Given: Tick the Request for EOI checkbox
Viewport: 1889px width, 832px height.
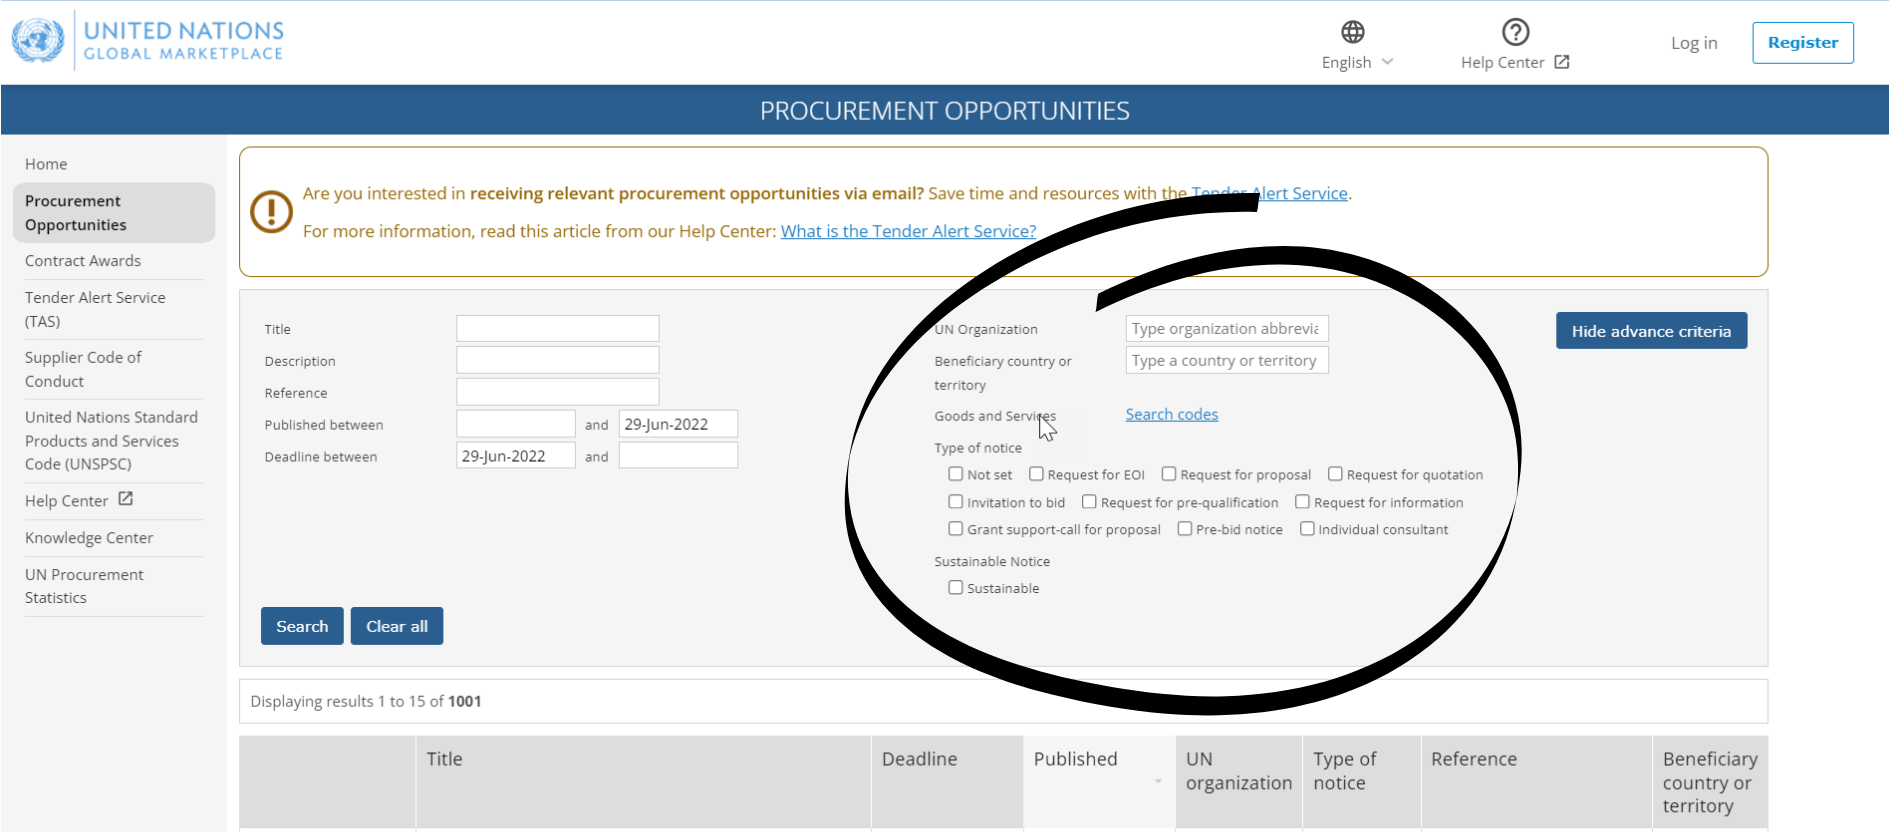Looking at the screenshot, I should coord(1036,474).
